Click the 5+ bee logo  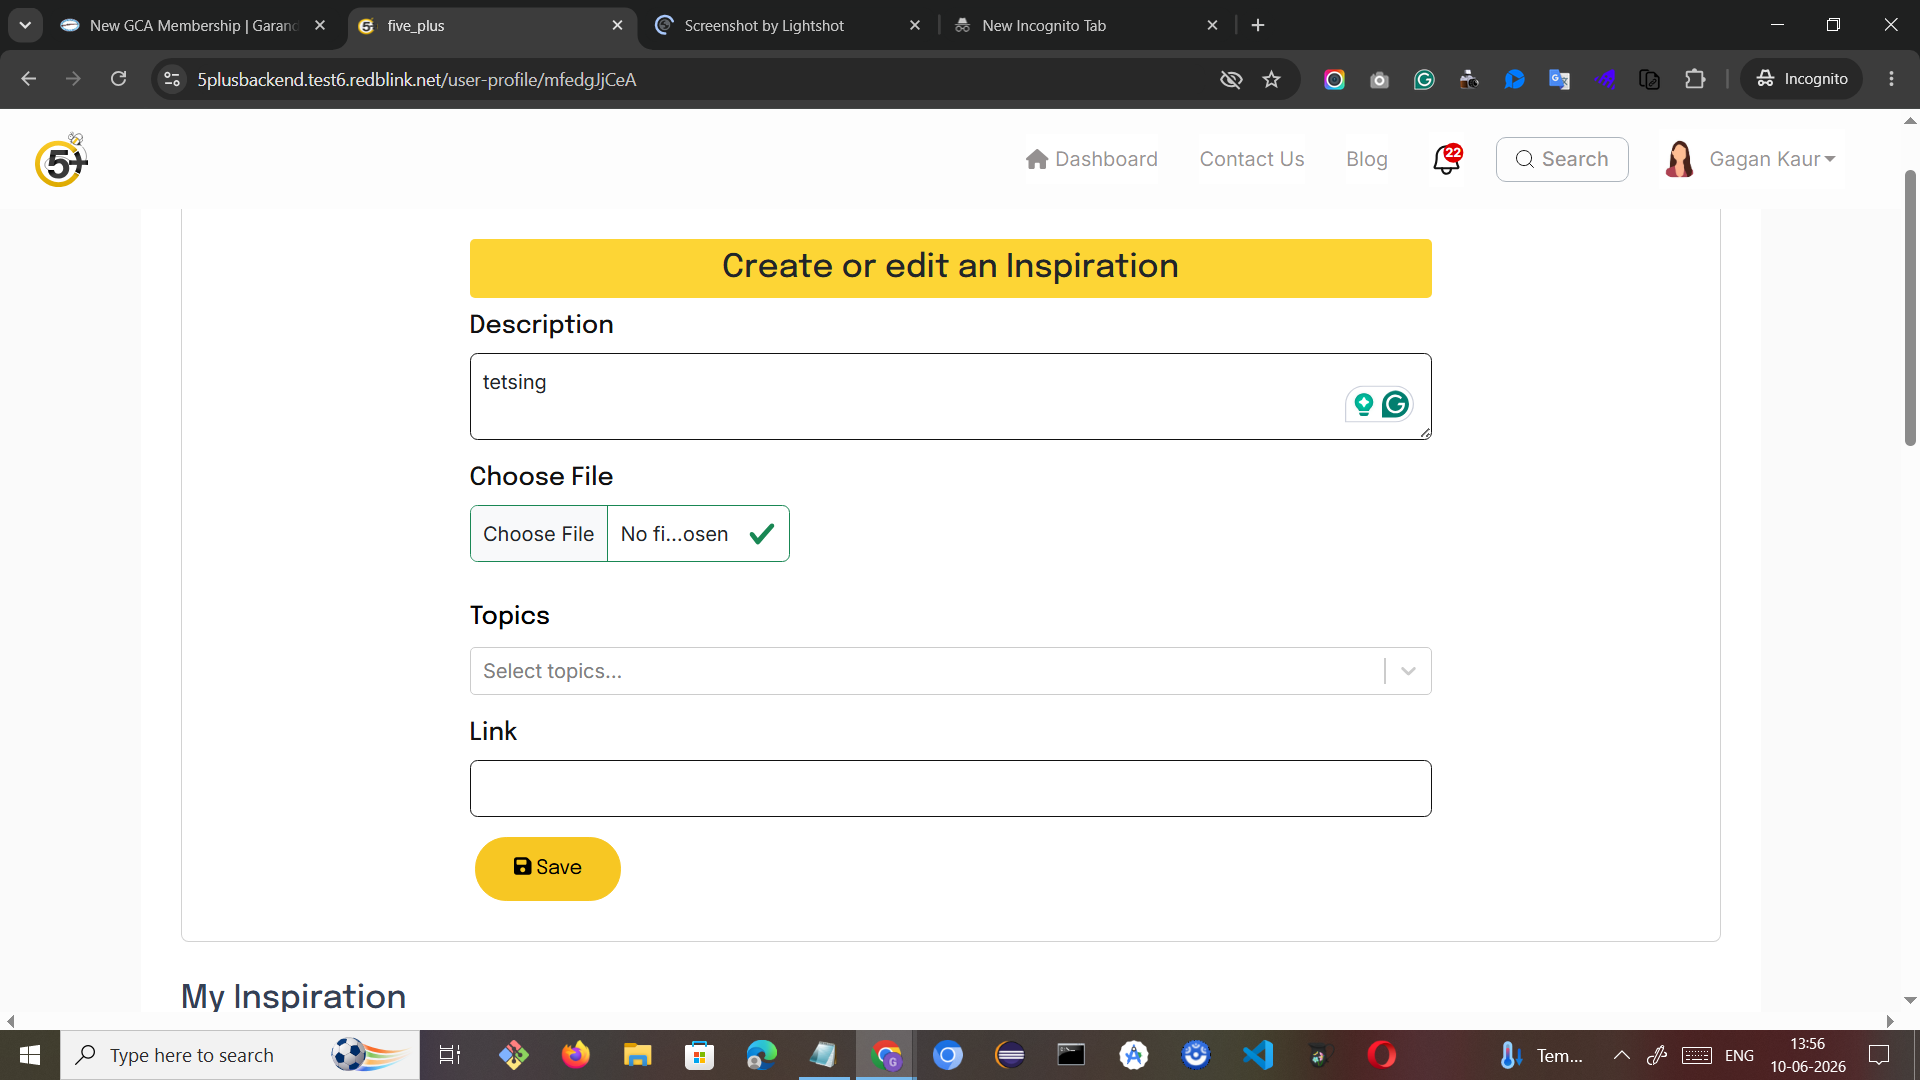click(61, 160)
